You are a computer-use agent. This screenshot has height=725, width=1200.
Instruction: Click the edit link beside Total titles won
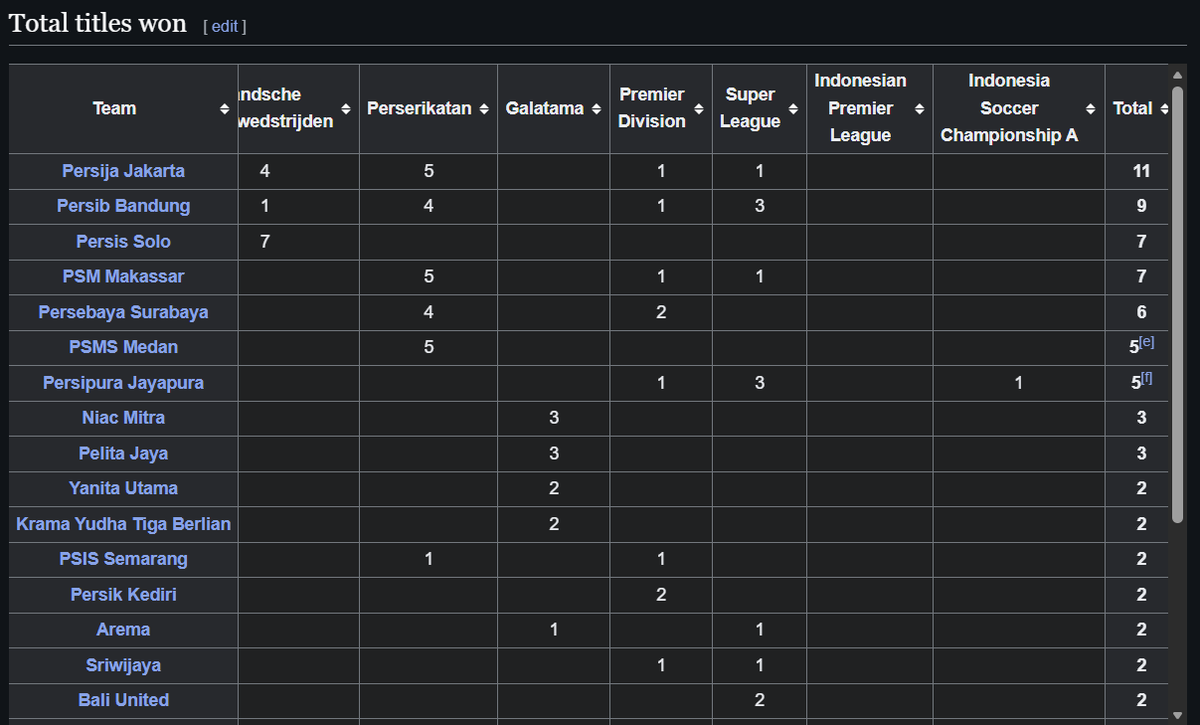(225, 27)
